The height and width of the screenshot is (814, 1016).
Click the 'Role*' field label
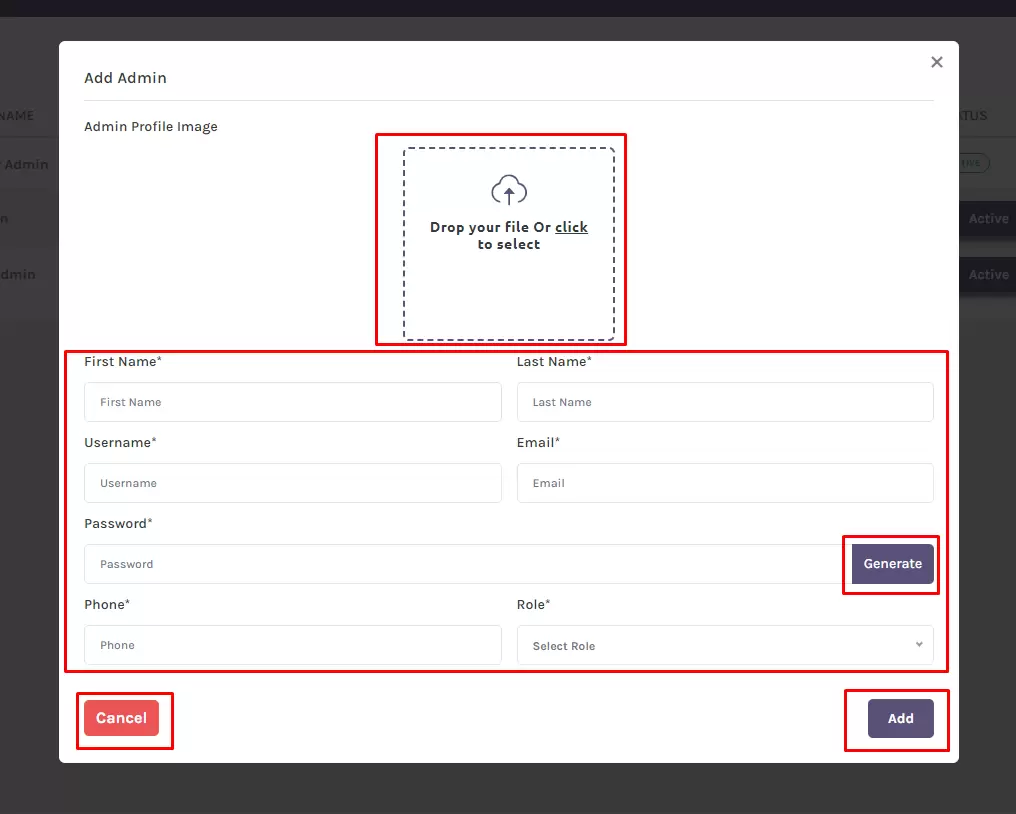[533, 605]
